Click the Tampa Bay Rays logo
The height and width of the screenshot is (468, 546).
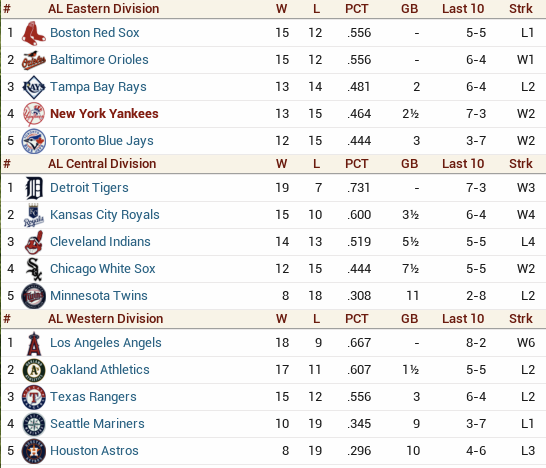tap(34, 87)
